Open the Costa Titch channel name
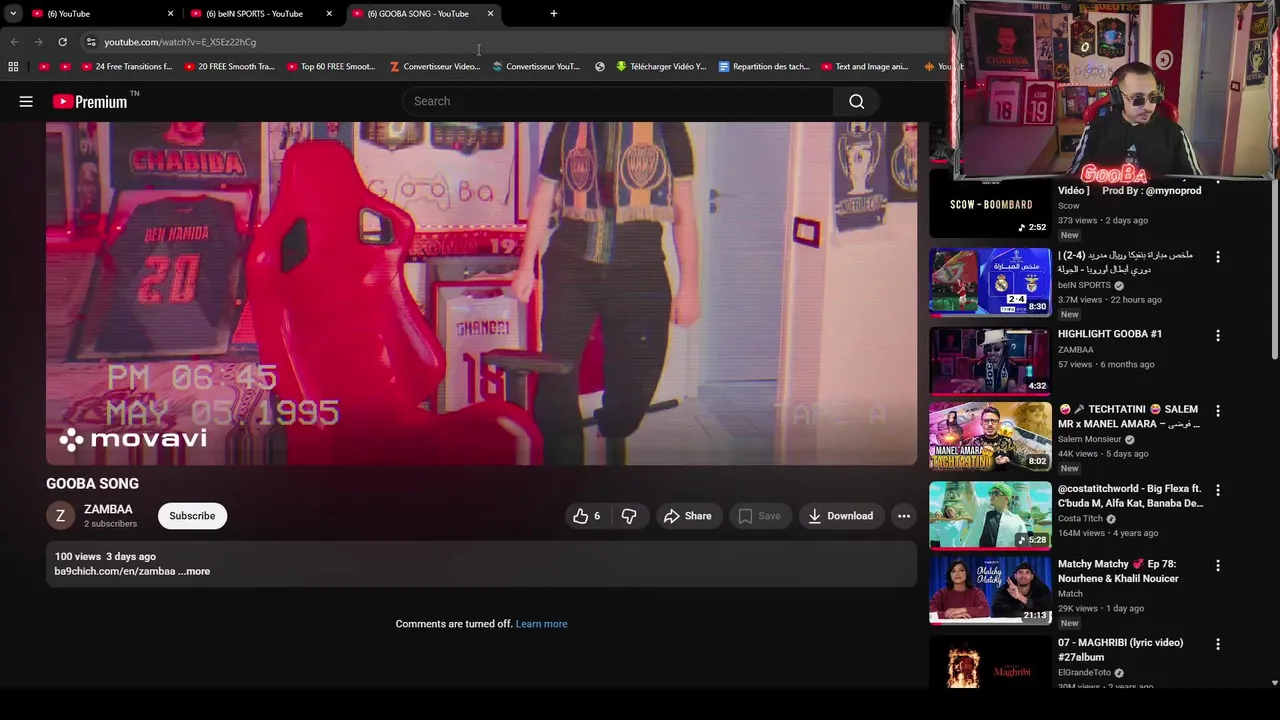The width and height of the screenshot is (1280, 720). coord(1081,519)
